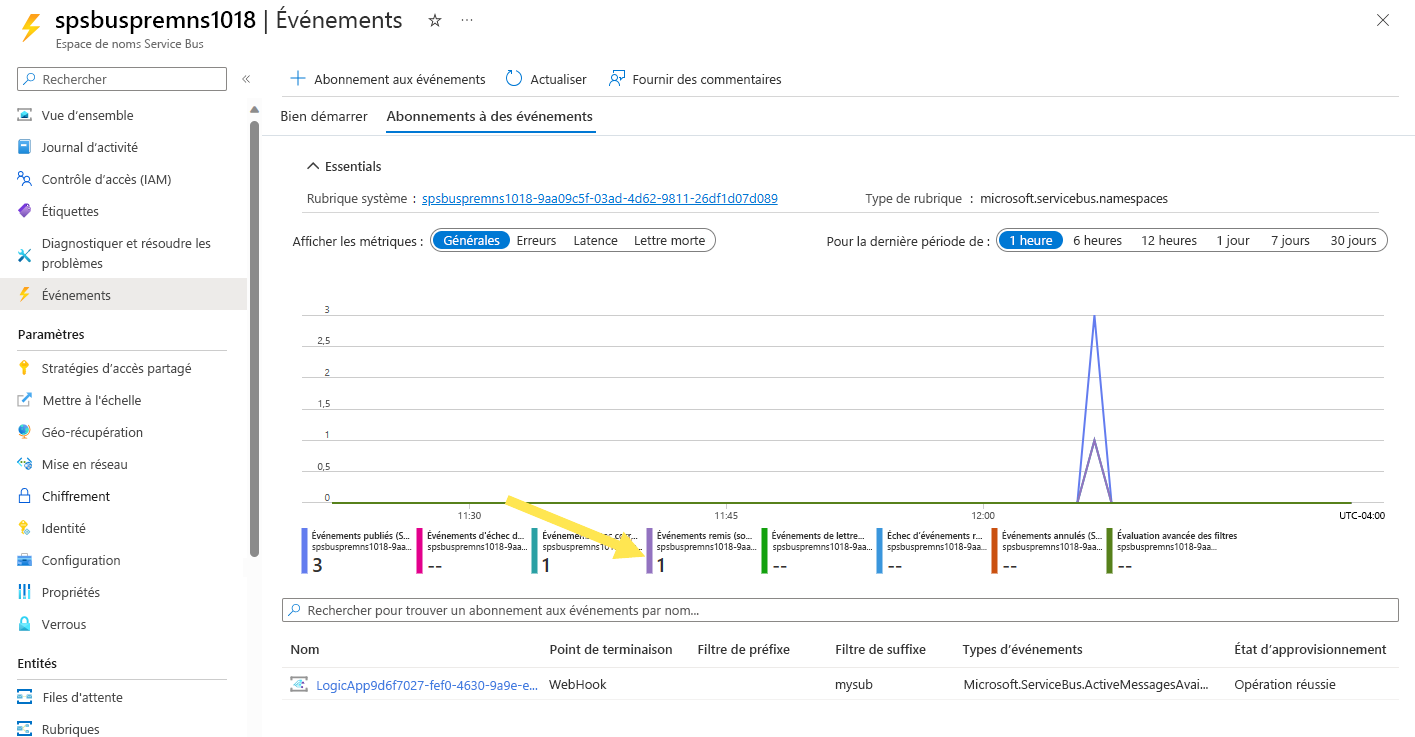This screenshot has width=1415, height=737.
Task: Click the mysub suffix filter cell
Action: pyautogui.click(x=853, y=685)
